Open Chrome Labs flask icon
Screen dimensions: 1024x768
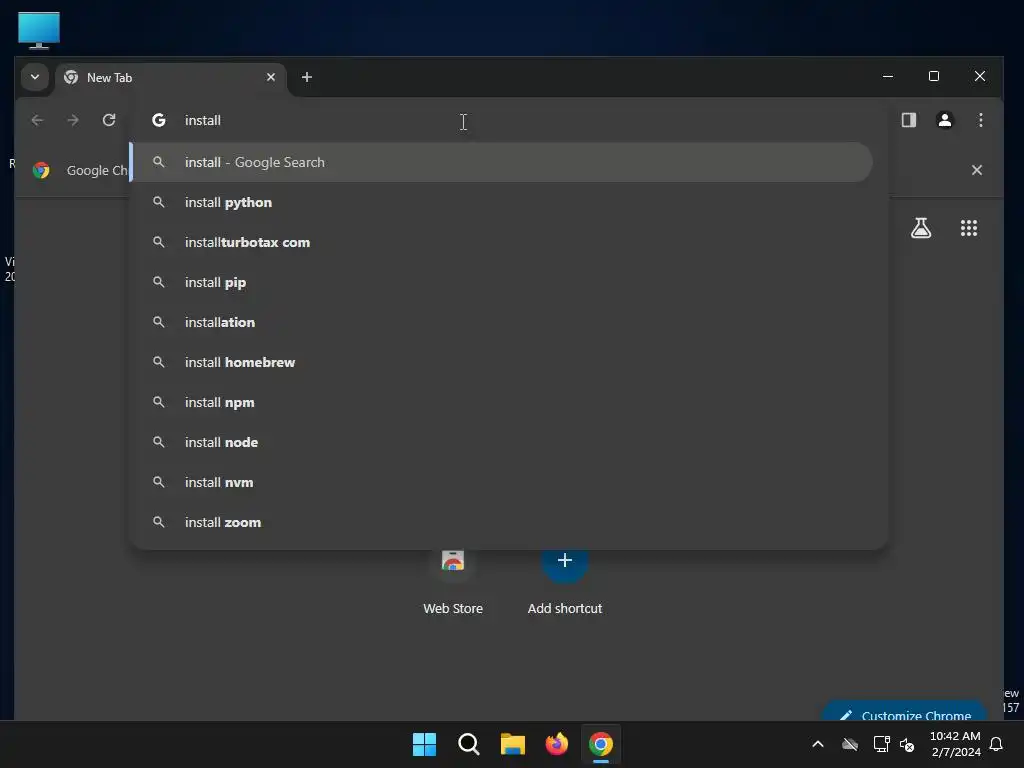tap(921, 228)
